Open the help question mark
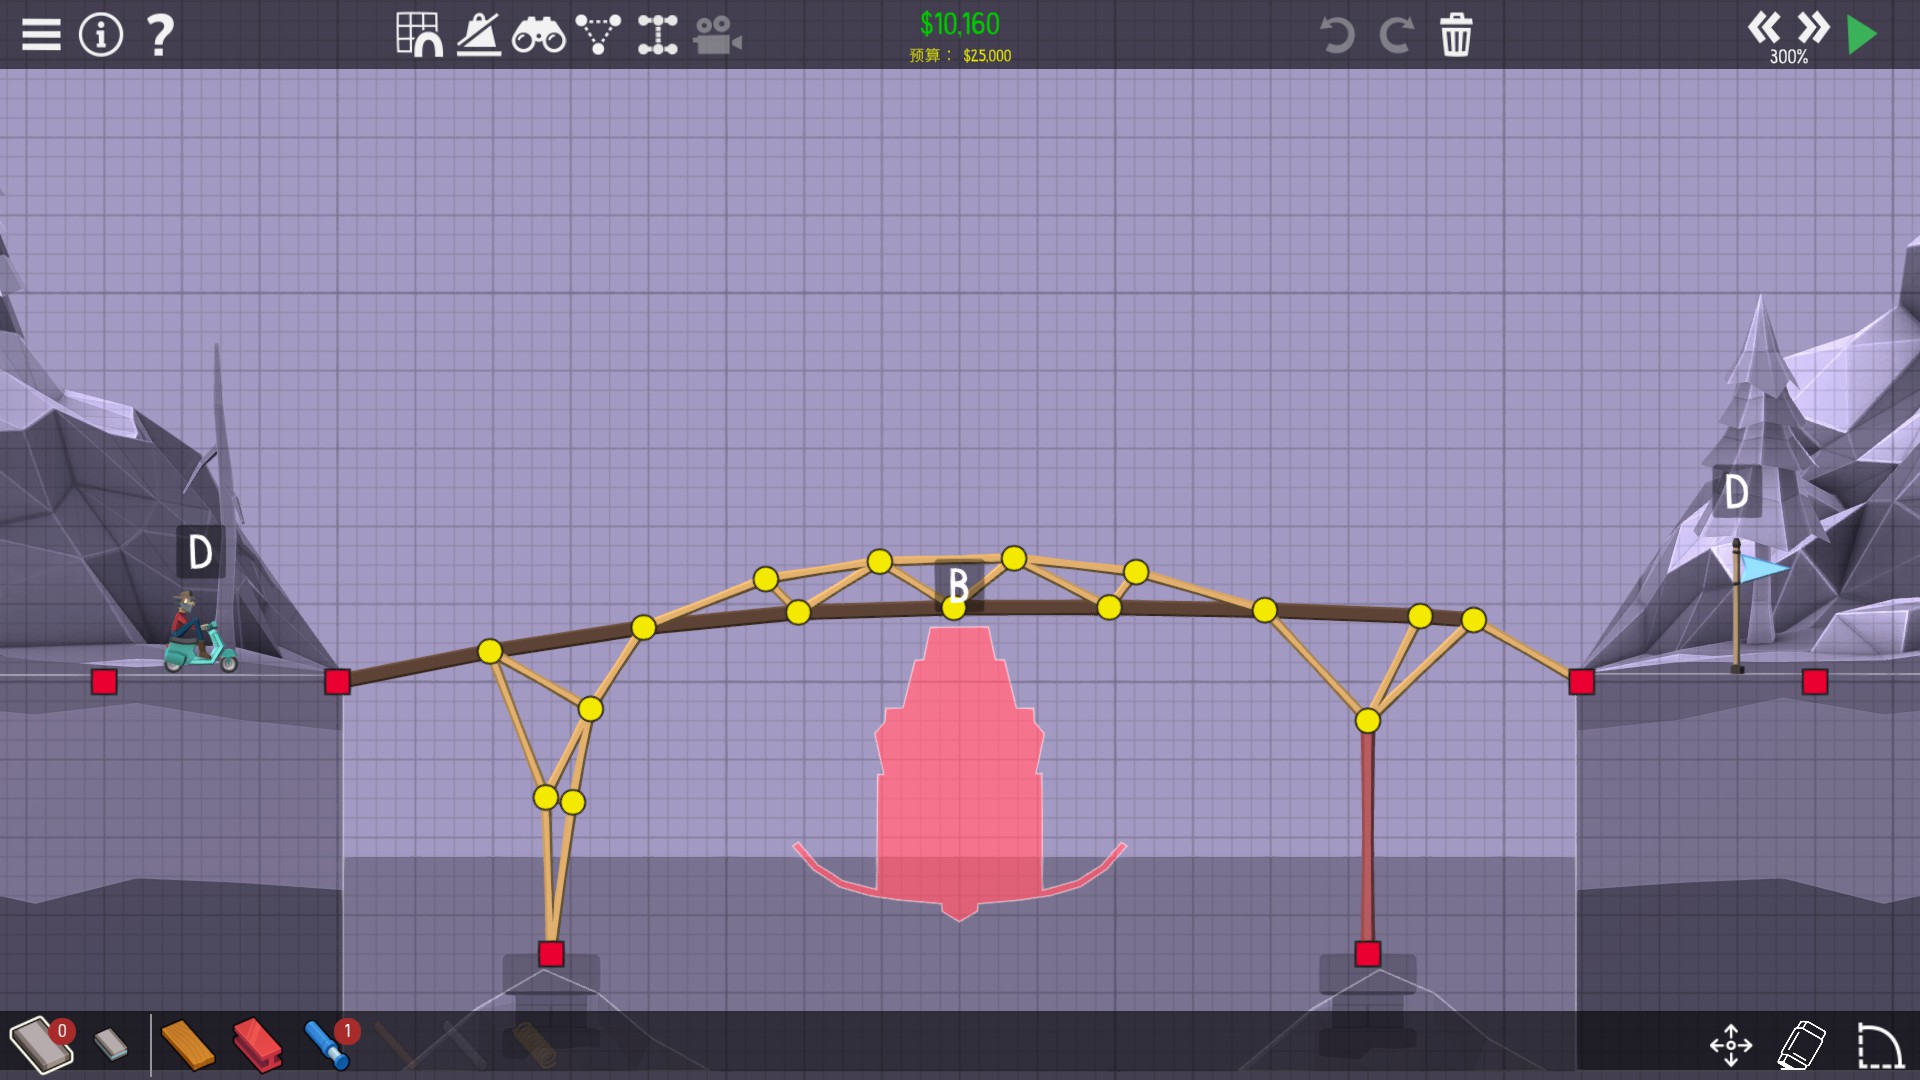1920x1080 pixels. [x=160, y=35]
